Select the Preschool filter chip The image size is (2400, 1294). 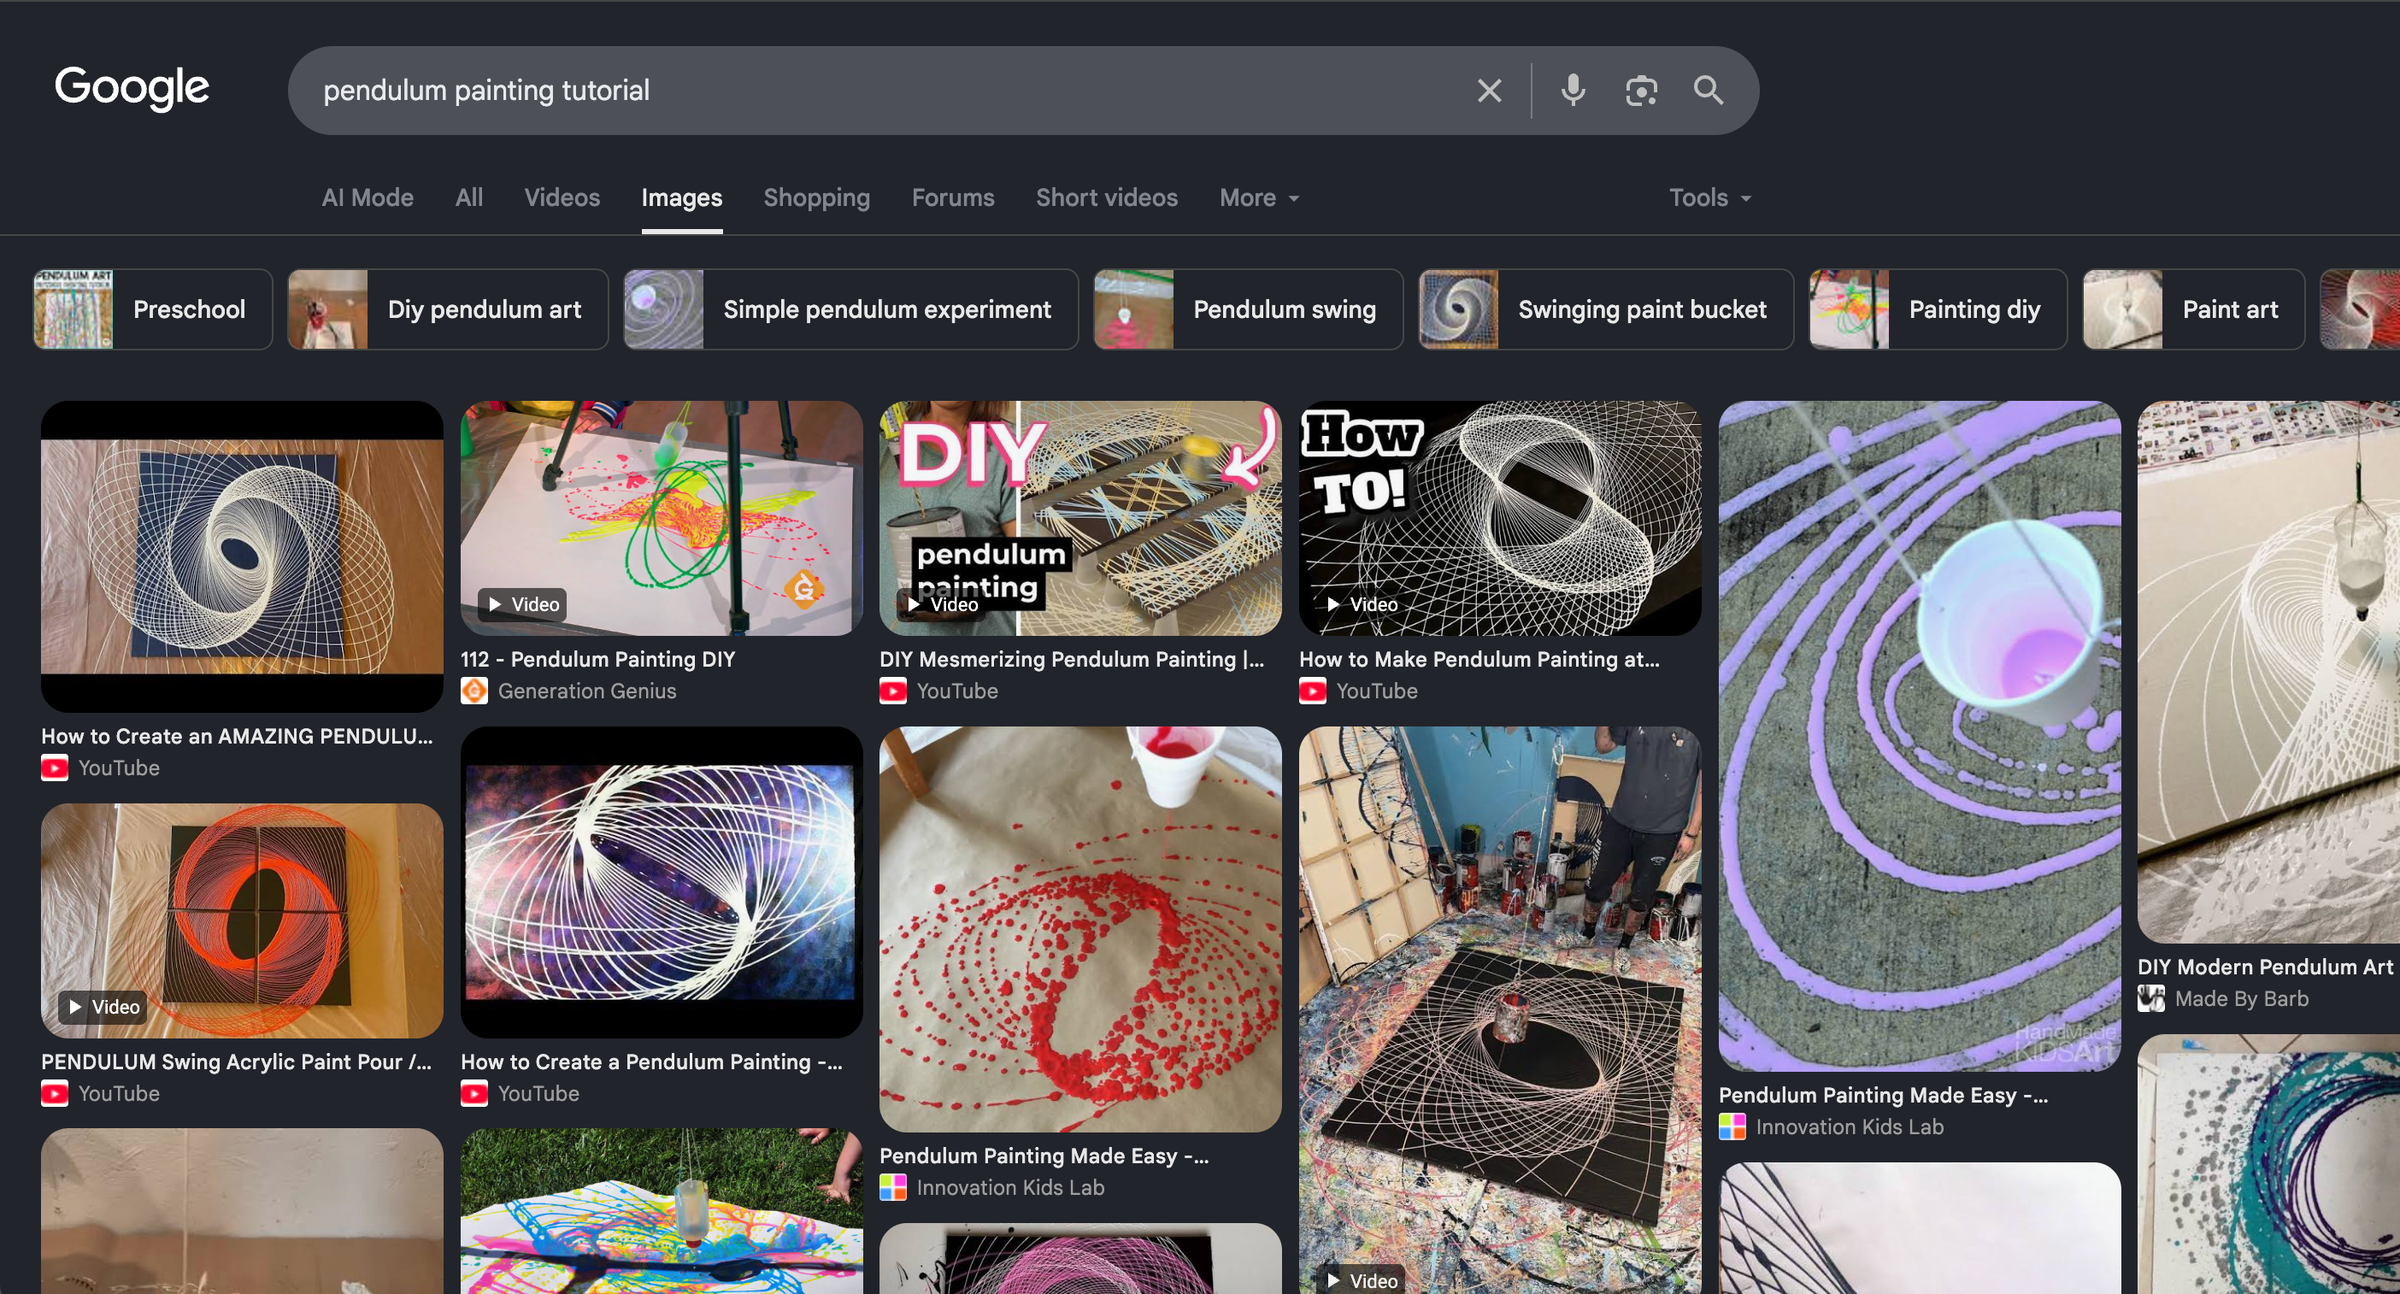[152, 310]
